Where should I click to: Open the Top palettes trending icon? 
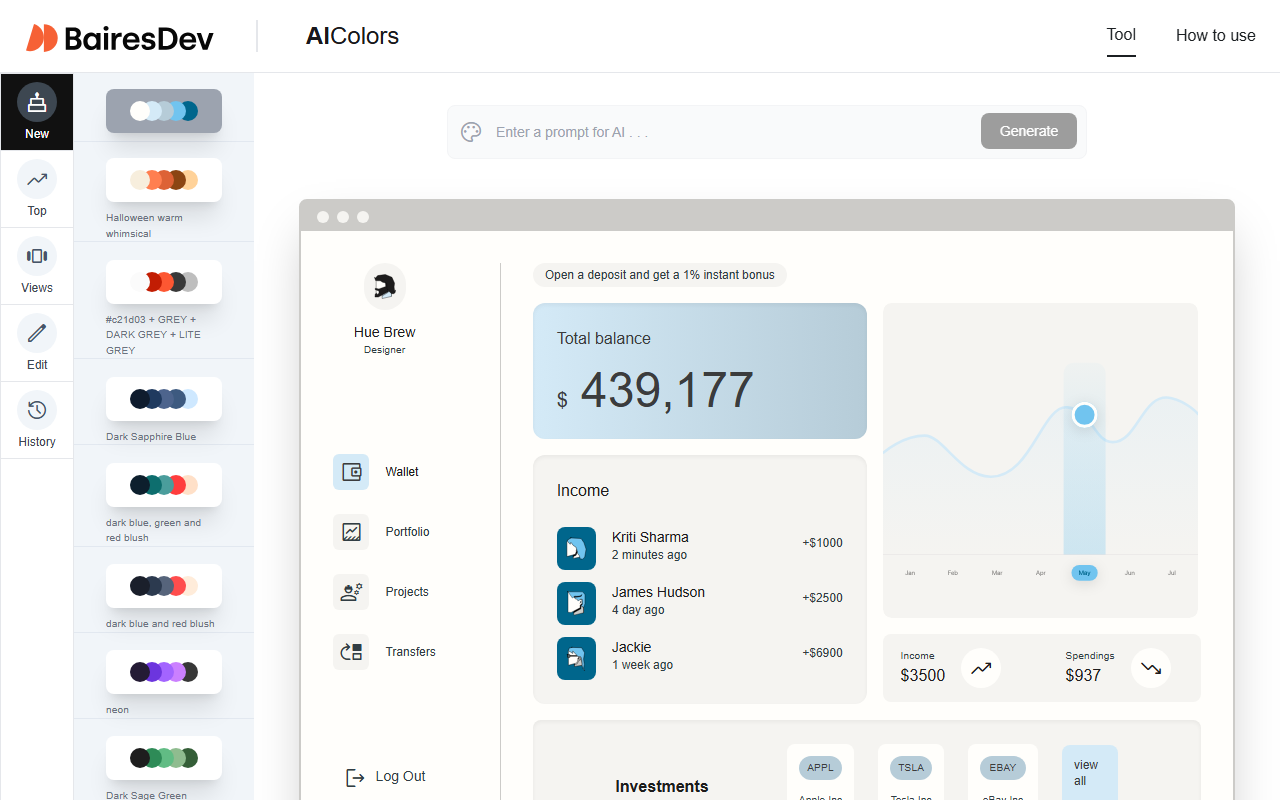[x=37, y=179]
